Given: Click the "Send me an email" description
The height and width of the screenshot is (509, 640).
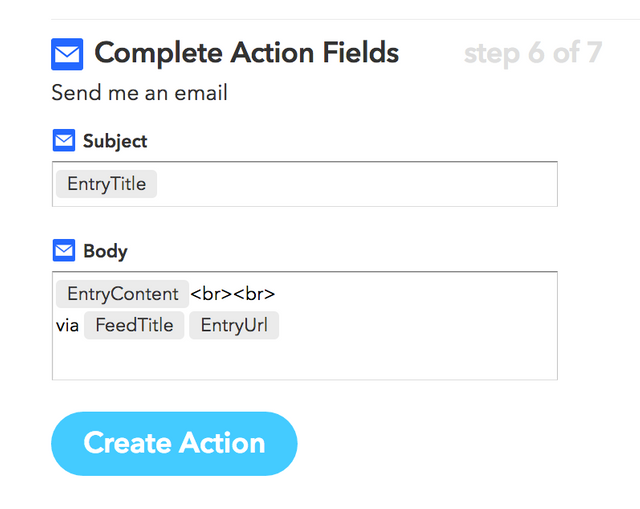Looking at the screenshot, I should click(140, 94).
